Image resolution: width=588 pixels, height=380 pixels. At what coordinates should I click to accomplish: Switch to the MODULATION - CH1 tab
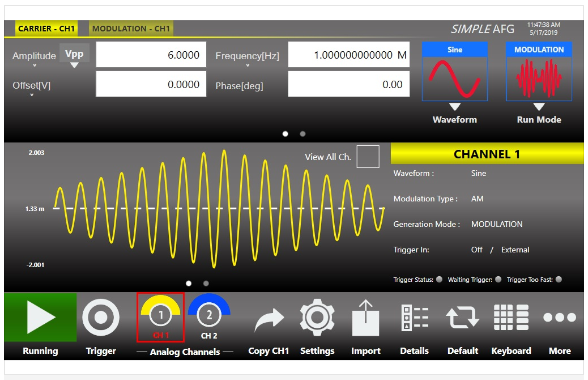click(131, 29)
